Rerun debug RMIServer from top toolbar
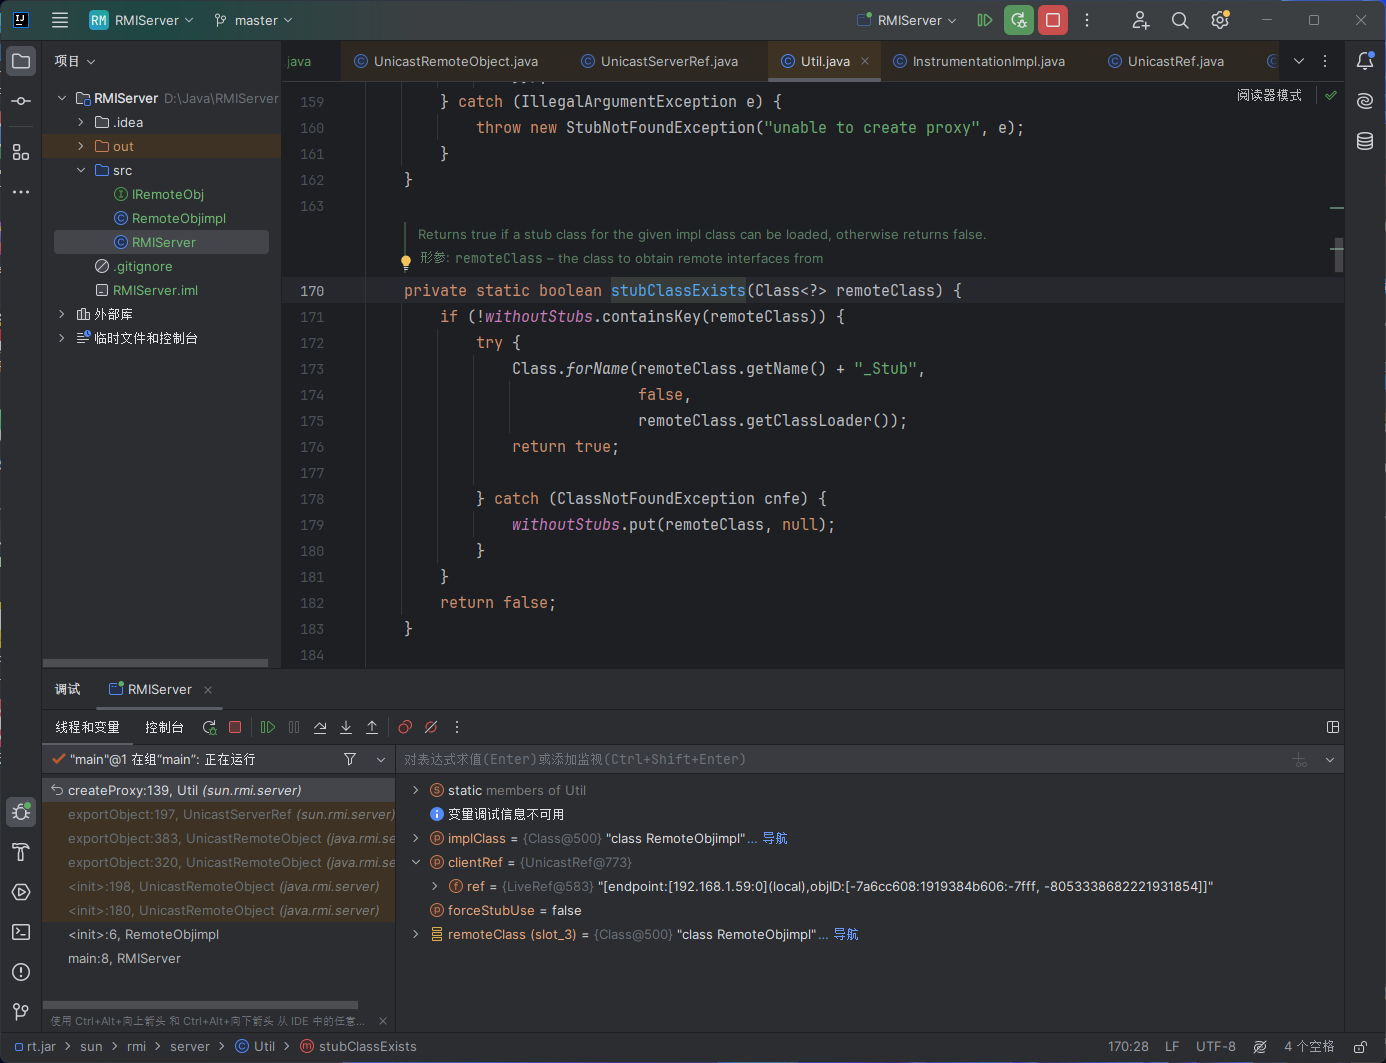This screenshot has height=1063, width=1386. pos(1019,20)
